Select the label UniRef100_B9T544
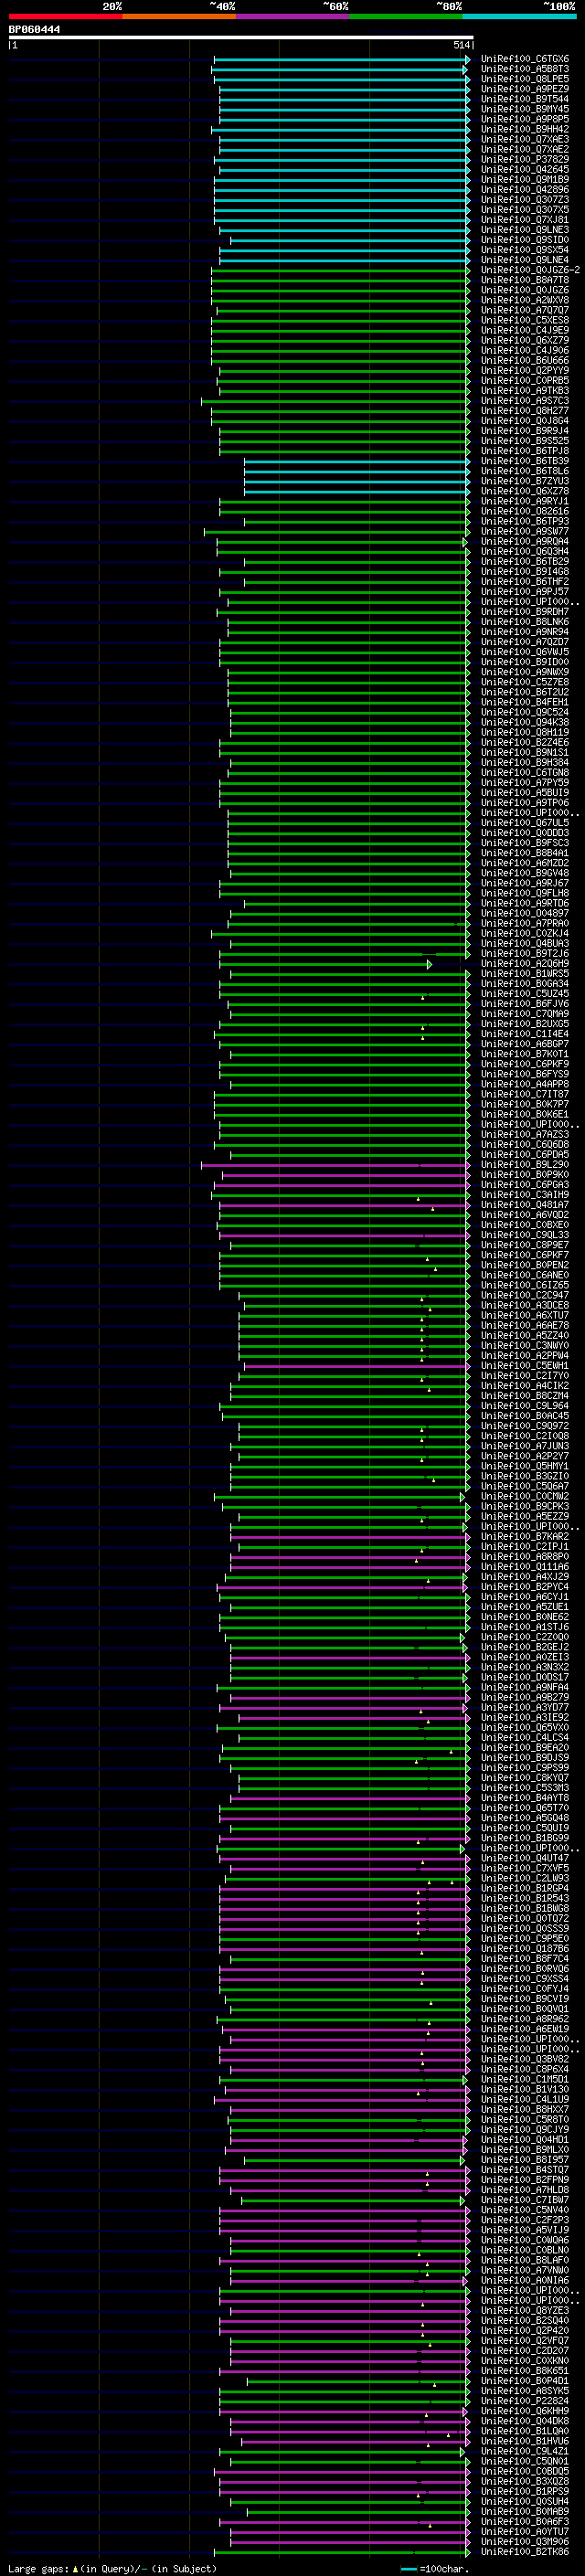Screen dimensions: 585x2576 click(x=525, y=99)
